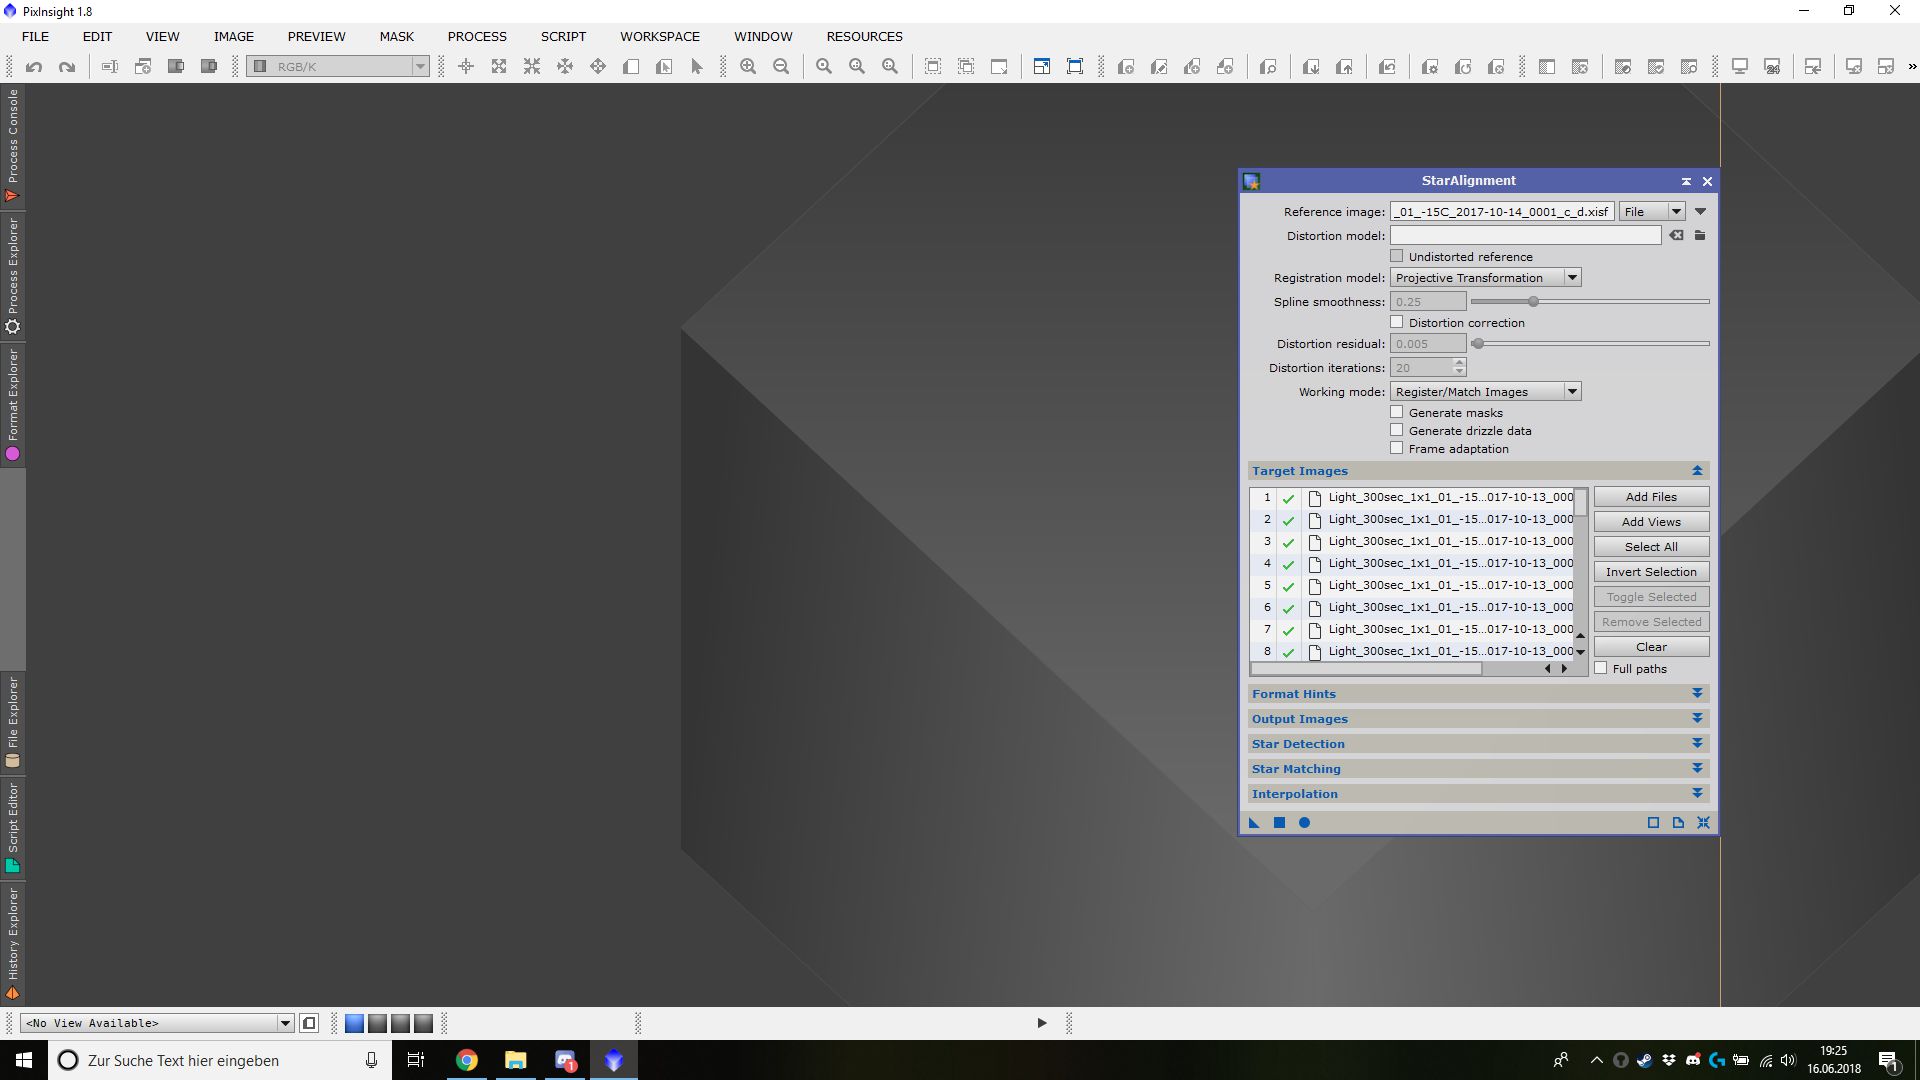Clear the distortion model field icon
Viewport: 1920px width, 1080px height.
(x=1676, y=236)
